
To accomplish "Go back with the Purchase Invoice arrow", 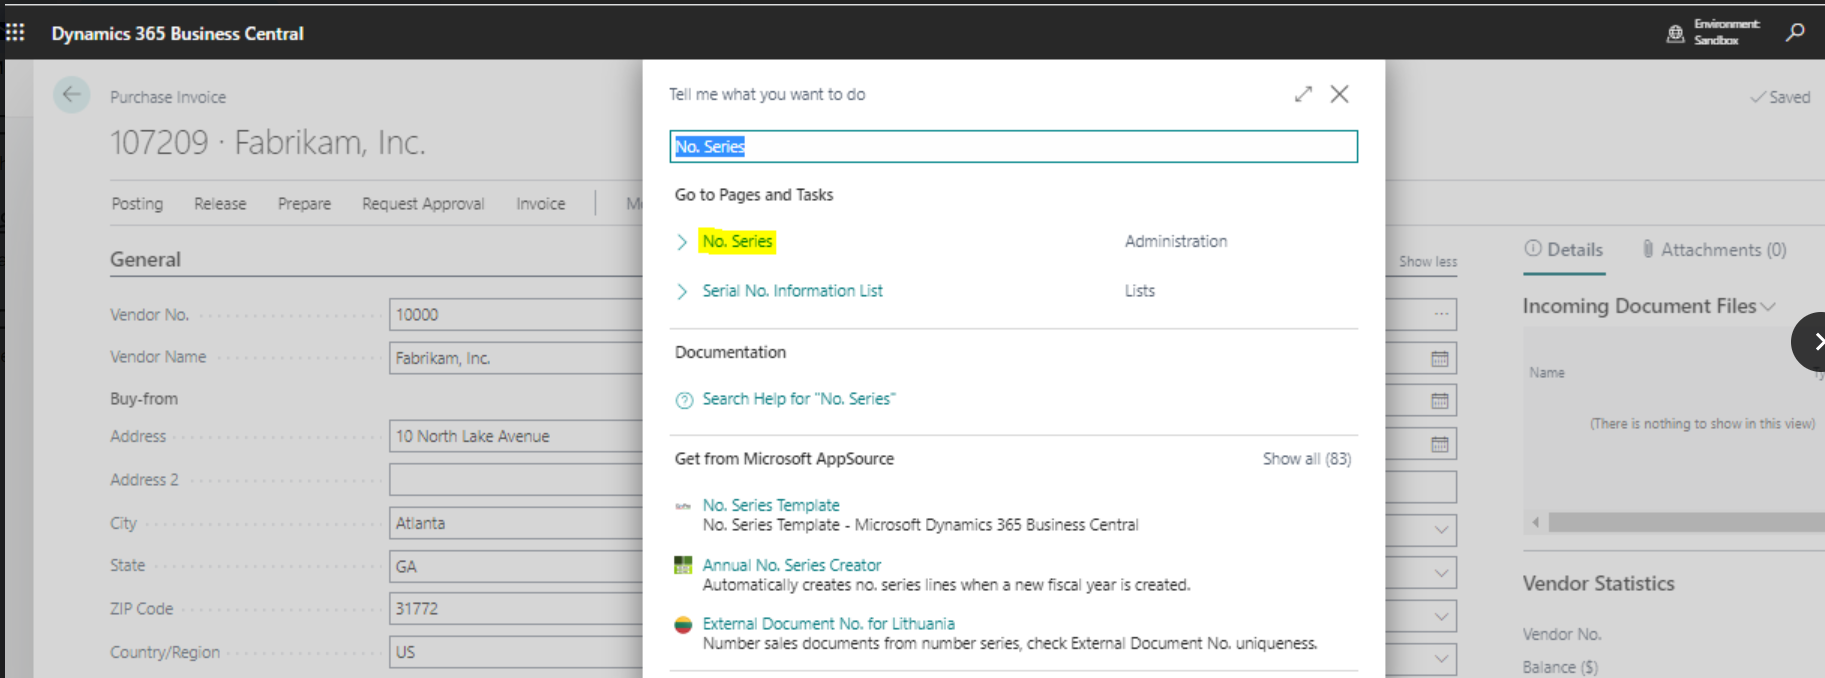I will click(x=71, y=95).
